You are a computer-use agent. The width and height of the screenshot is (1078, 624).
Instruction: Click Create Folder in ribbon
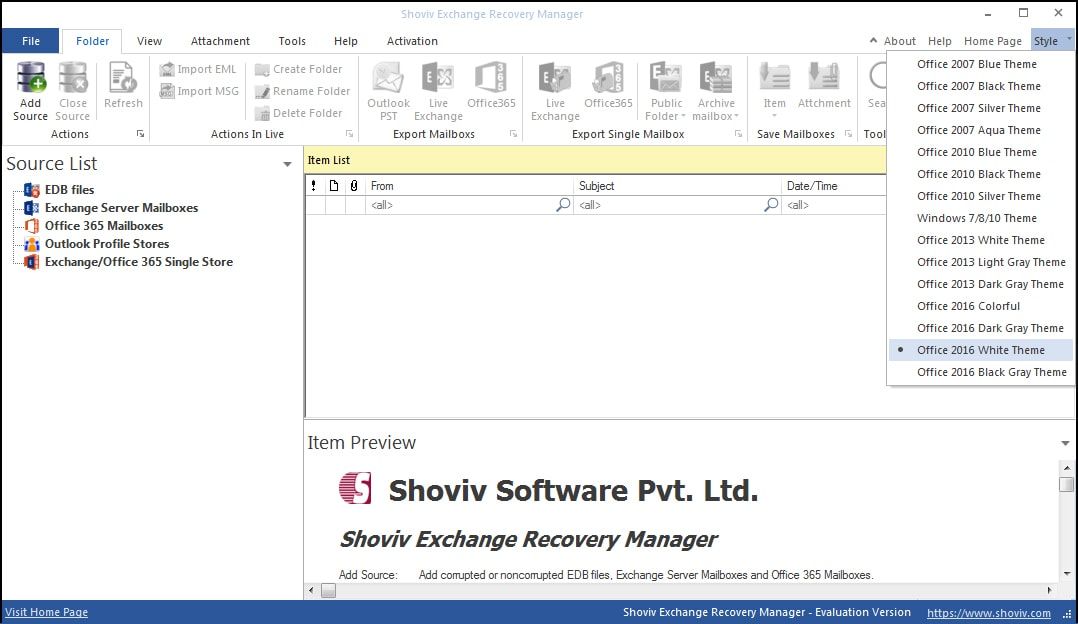(x=298, y=69)
